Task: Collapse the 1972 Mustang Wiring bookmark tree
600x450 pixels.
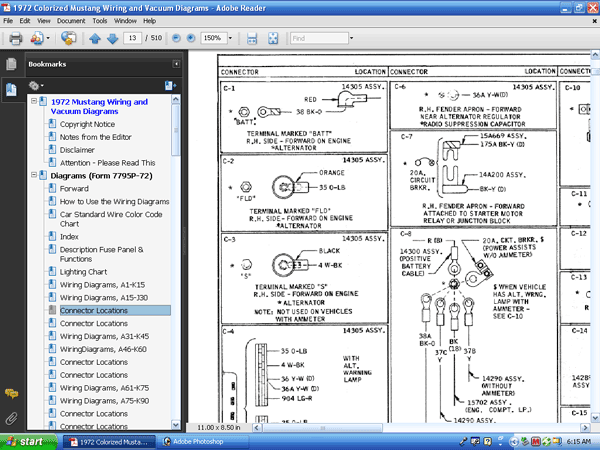Action: click(x=34, y=101)
